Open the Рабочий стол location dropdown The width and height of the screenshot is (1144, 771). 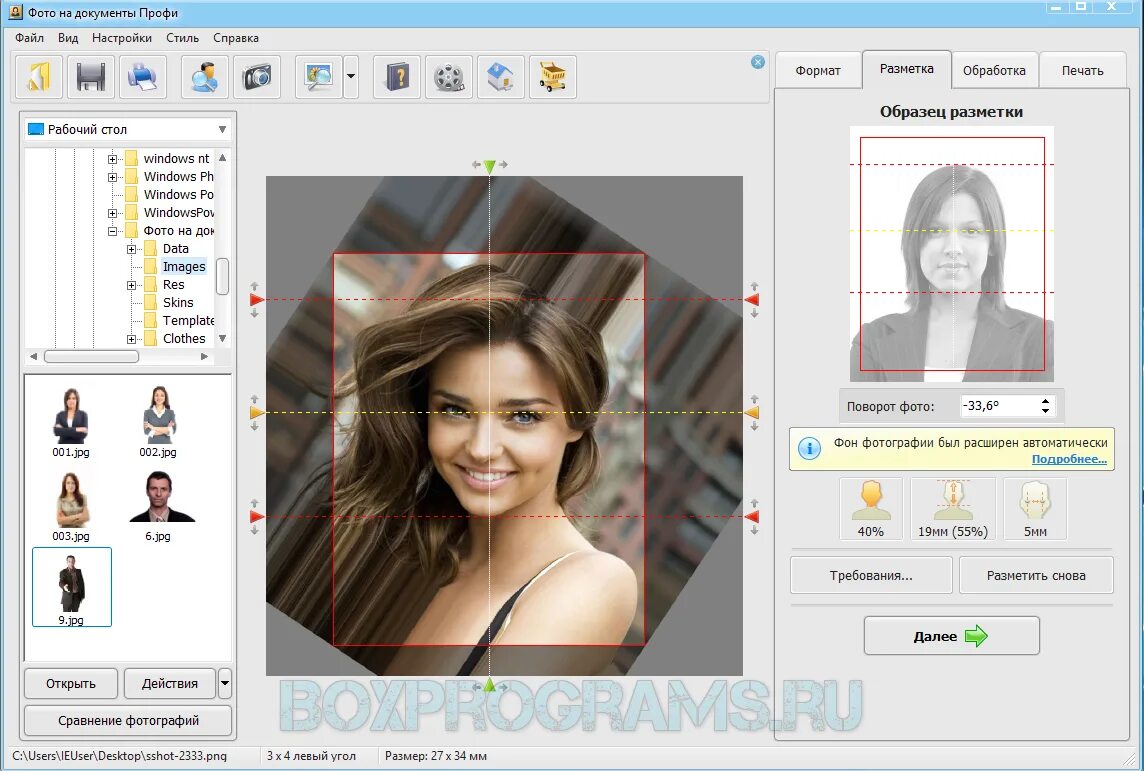pyautogui.click(x=128, y=129)
